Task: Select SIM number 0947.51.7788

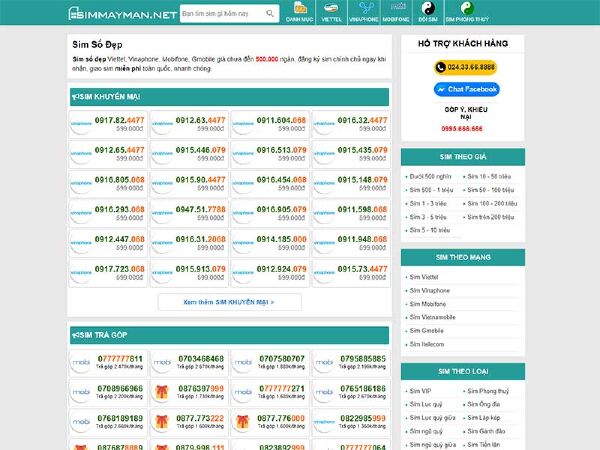Action: click(x=201, y=210)
